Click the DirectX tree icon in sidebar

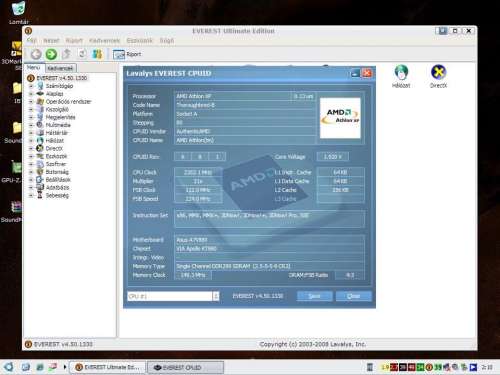[40, 148]
